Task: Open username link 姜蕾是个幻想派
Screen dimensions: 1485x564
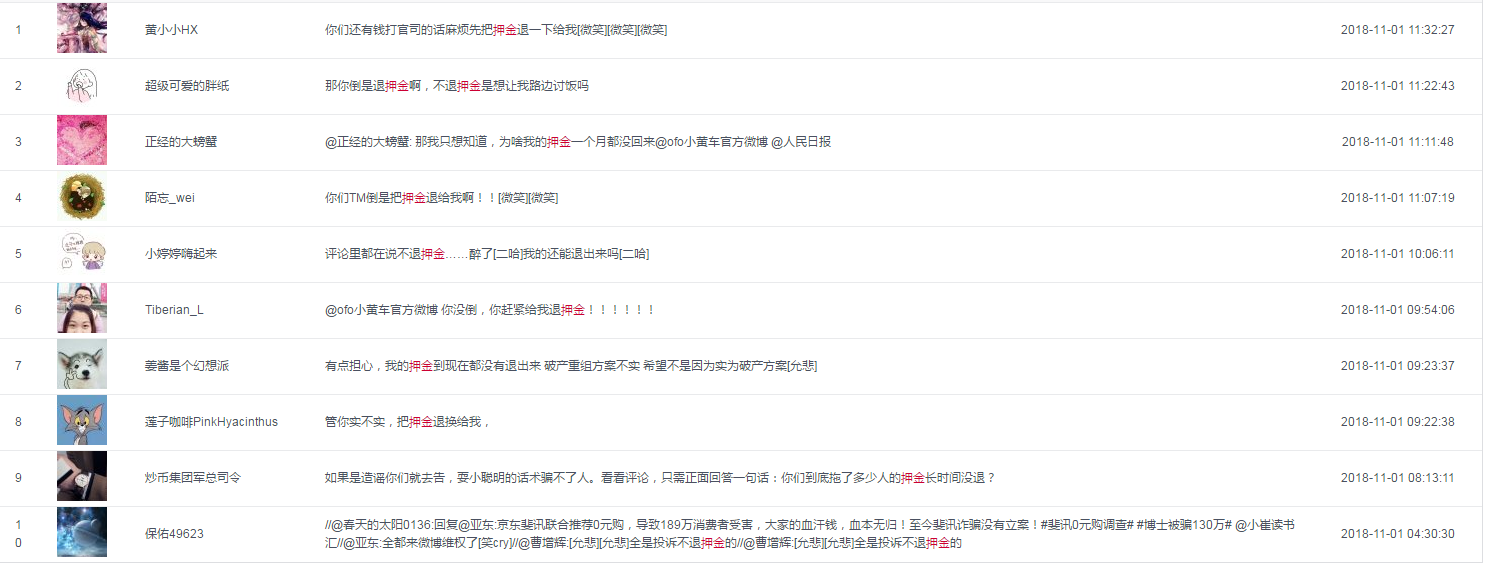Action: pyautogui.click(x=187, y=366)
